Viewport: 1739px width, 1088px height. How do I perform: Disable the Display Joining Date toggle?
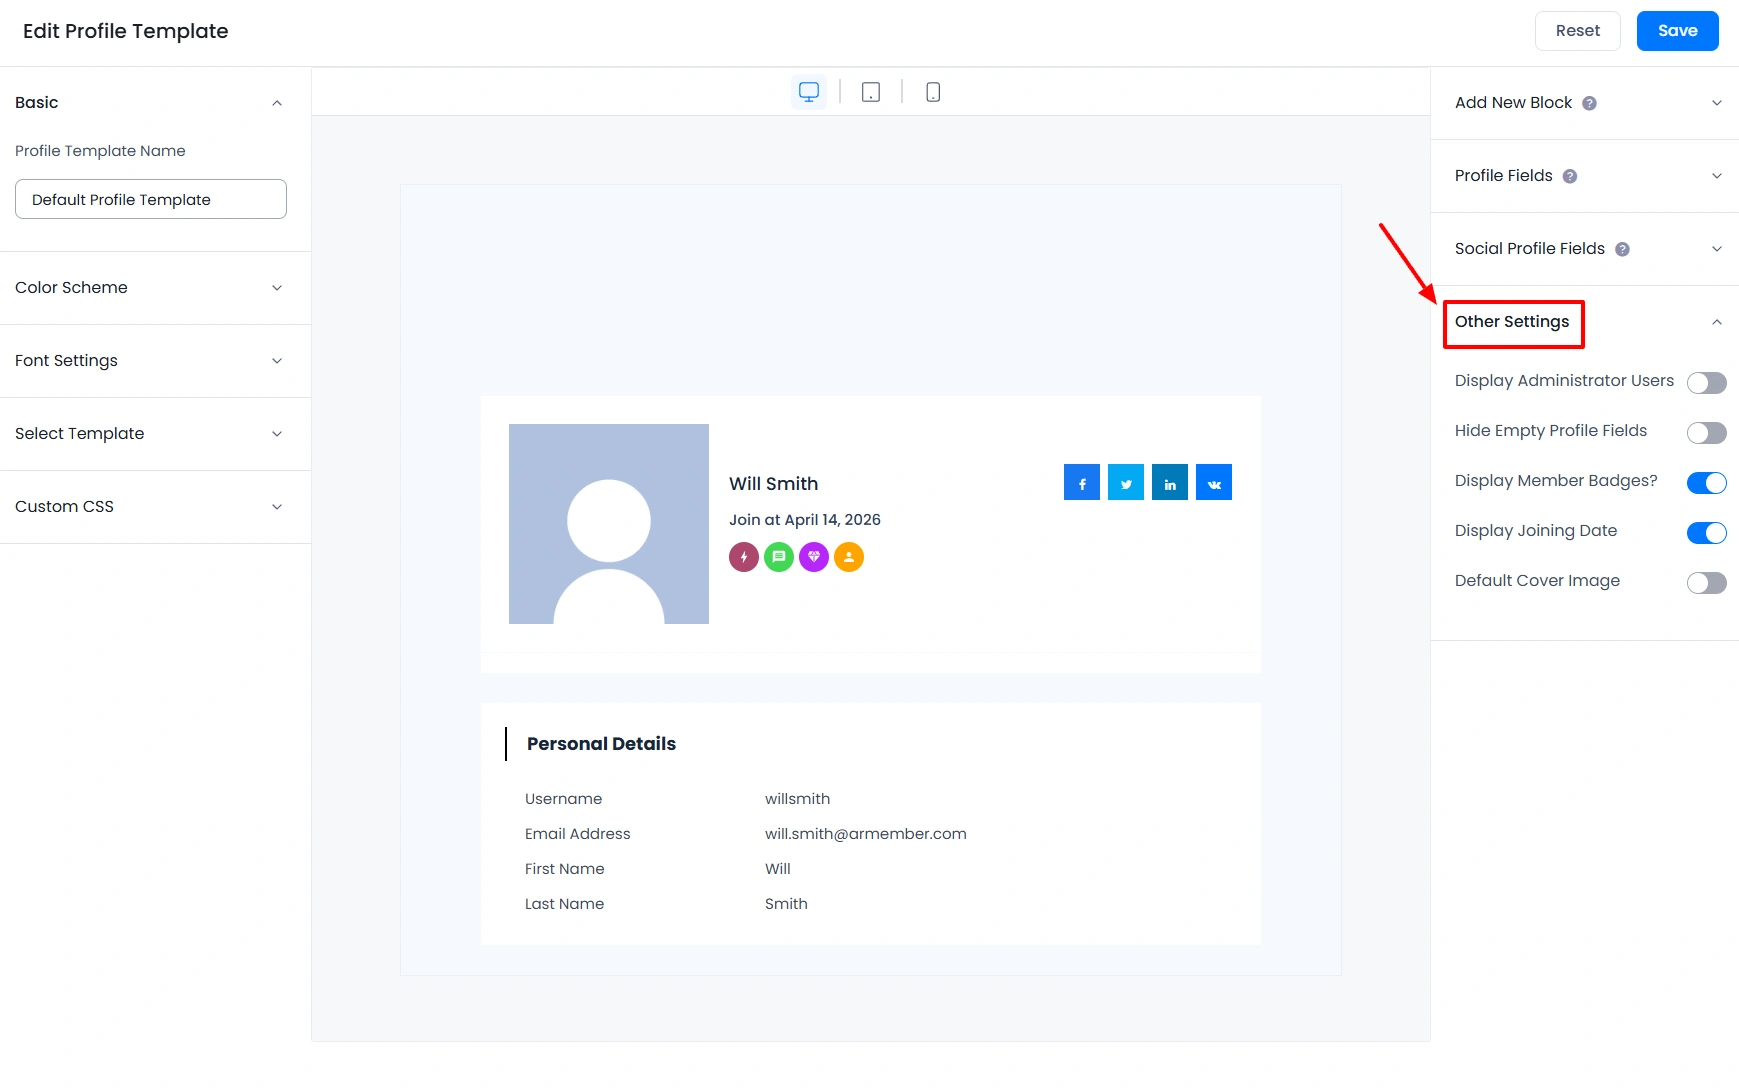coord(1706,532)
